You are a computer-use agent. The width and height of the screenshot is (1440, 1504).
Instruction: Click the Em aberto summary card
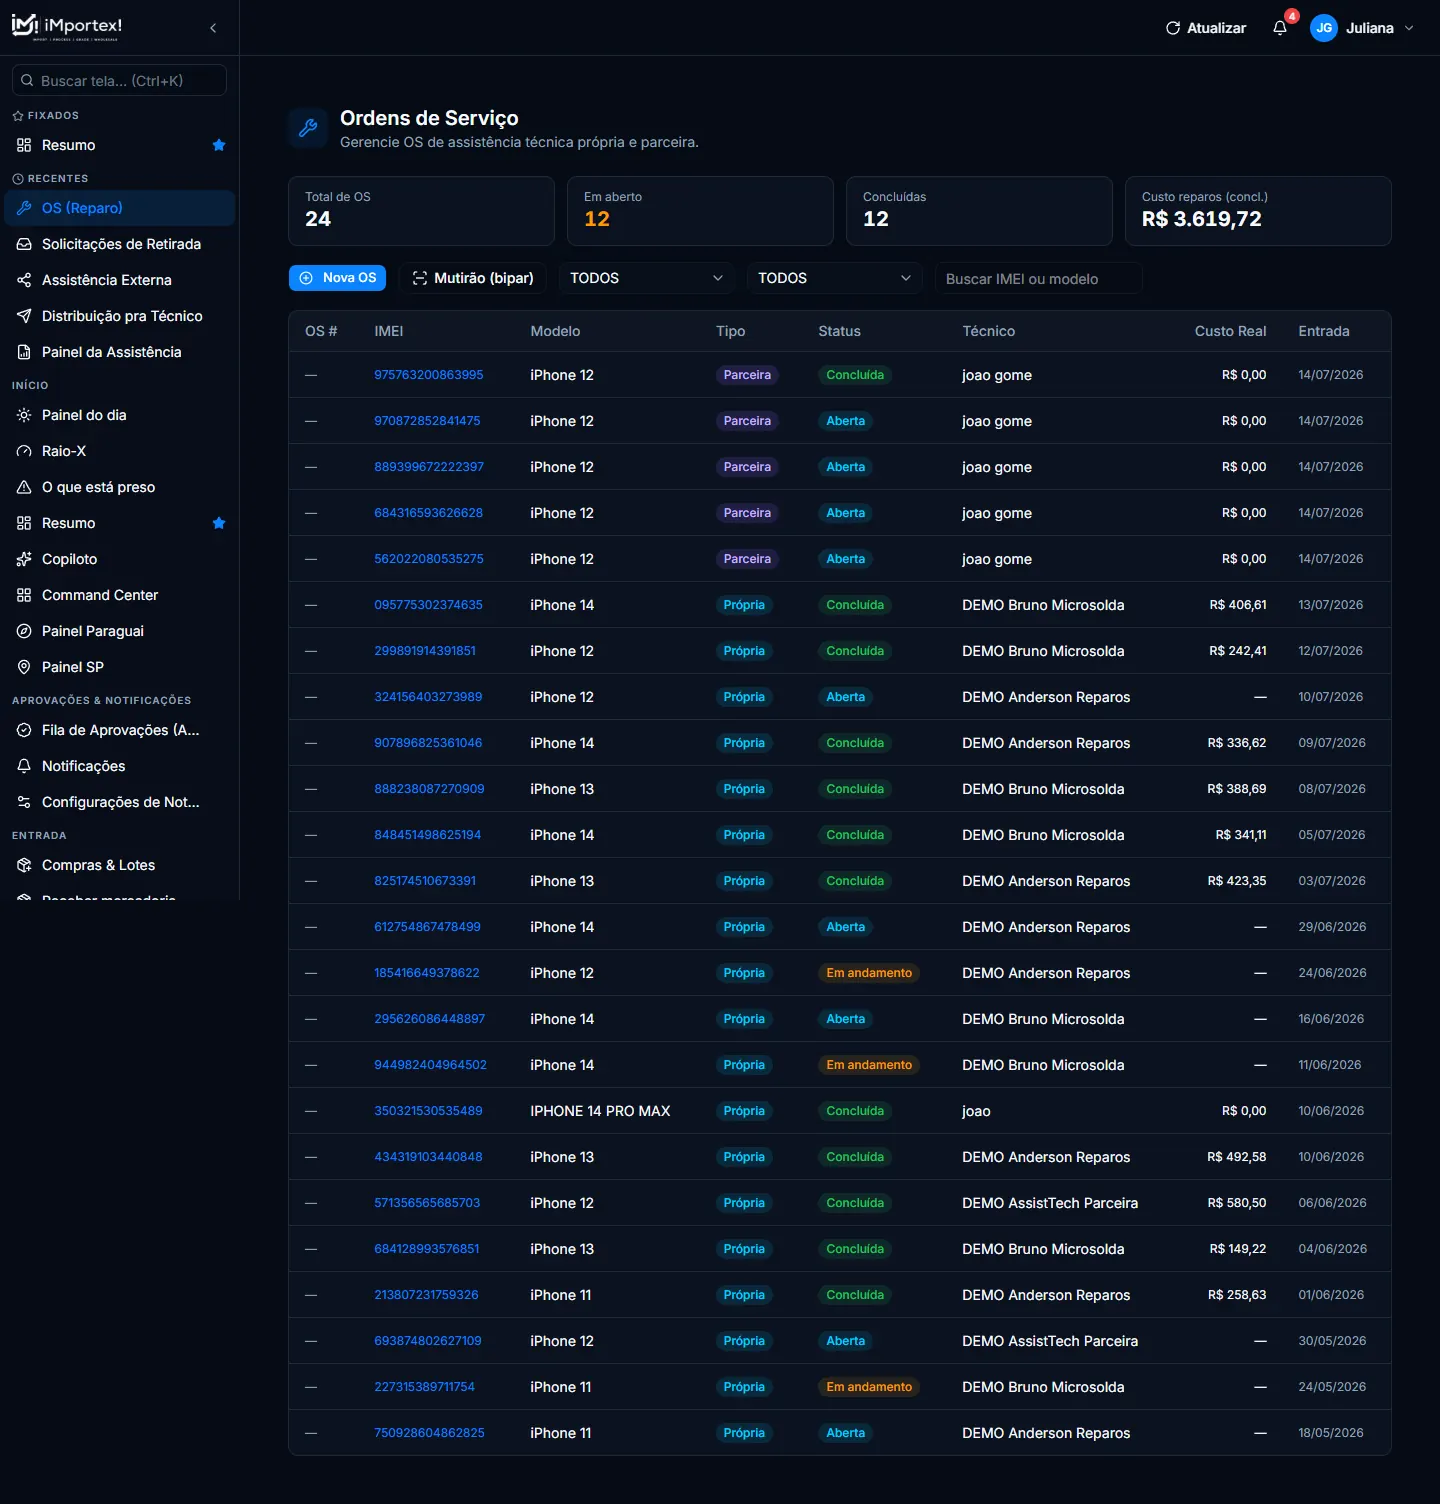point(700,211)
